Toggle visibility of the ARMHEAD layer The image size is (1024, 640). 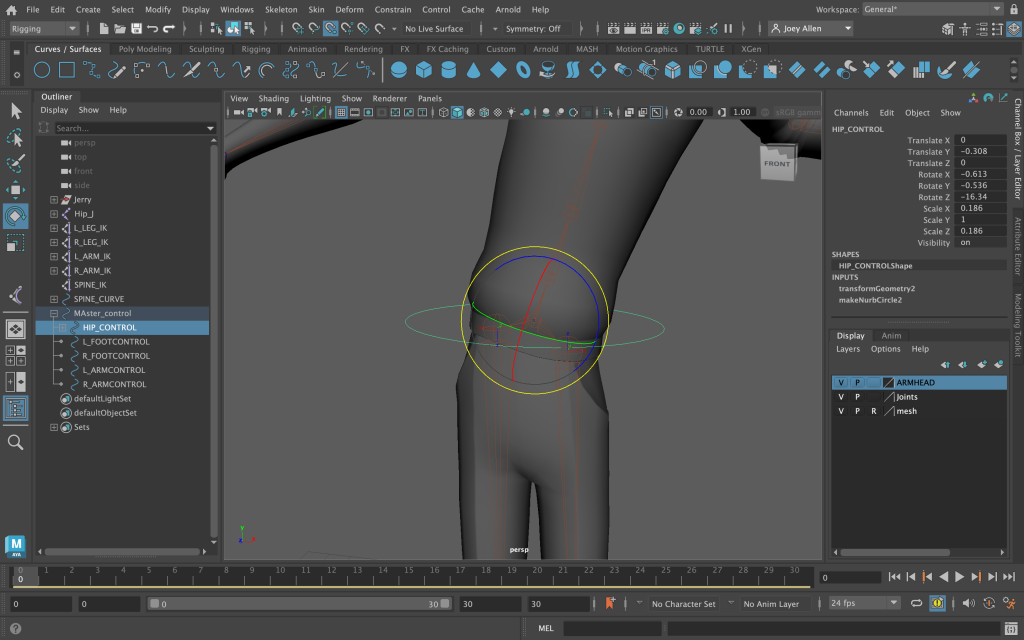(x=841, y=383)
